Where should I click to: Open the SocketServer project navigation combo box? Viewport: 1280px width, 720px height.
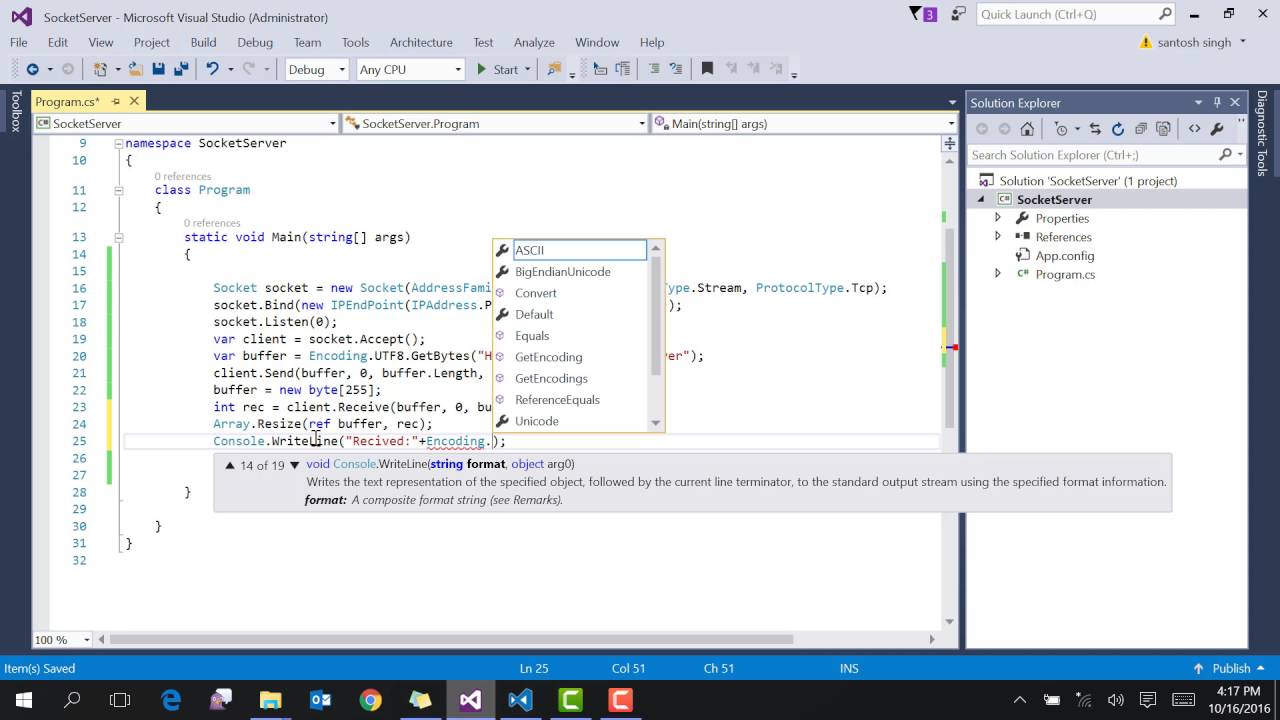click(186, 123)
